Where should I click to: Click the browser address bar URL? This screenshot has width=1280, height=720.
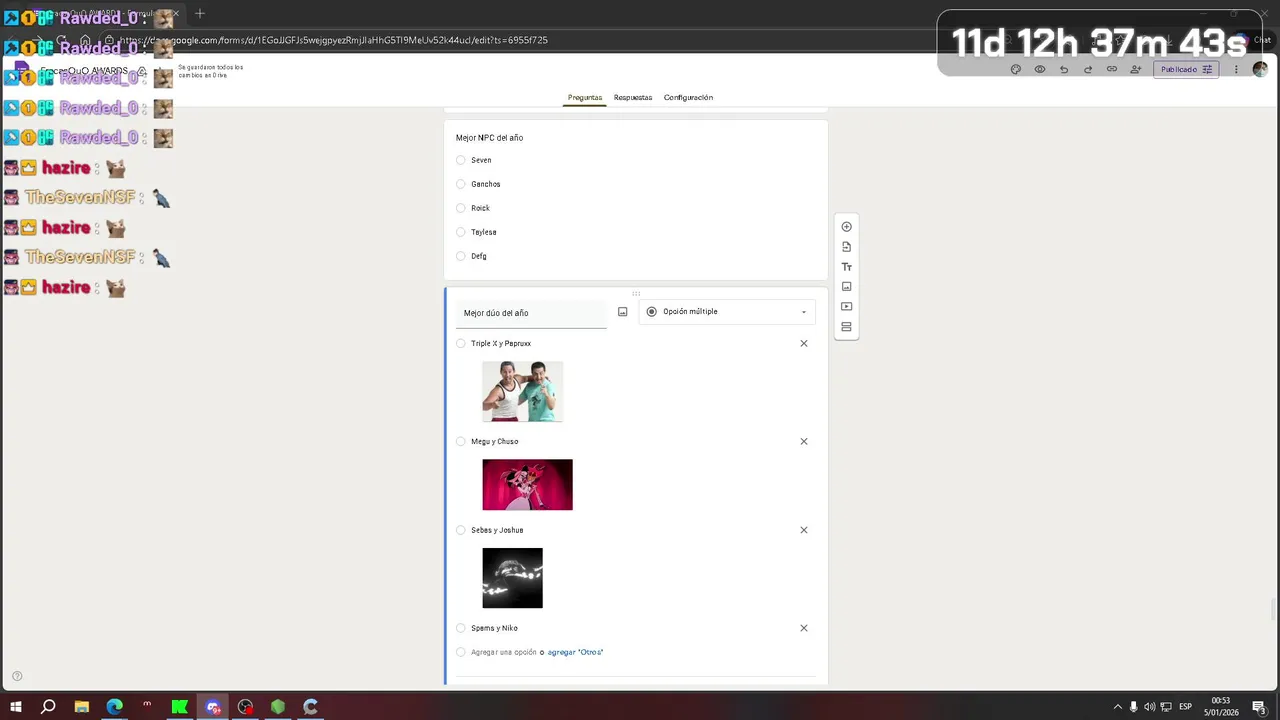click(334, 40)
